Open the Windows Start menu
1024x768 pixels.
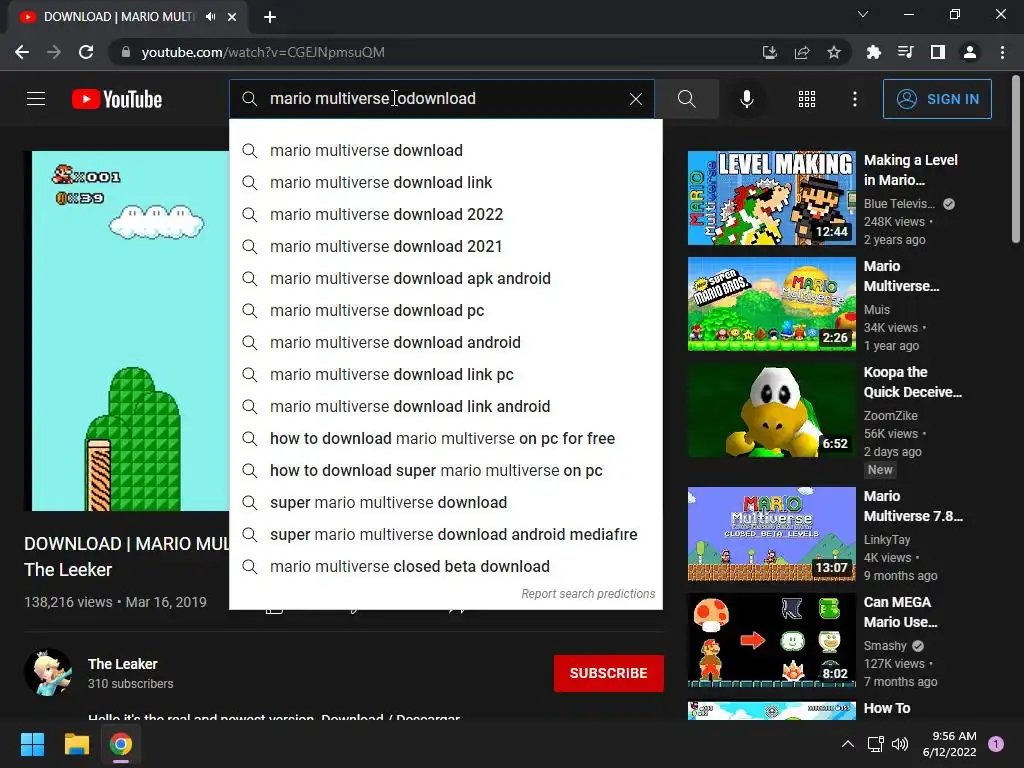coord(32,744)
